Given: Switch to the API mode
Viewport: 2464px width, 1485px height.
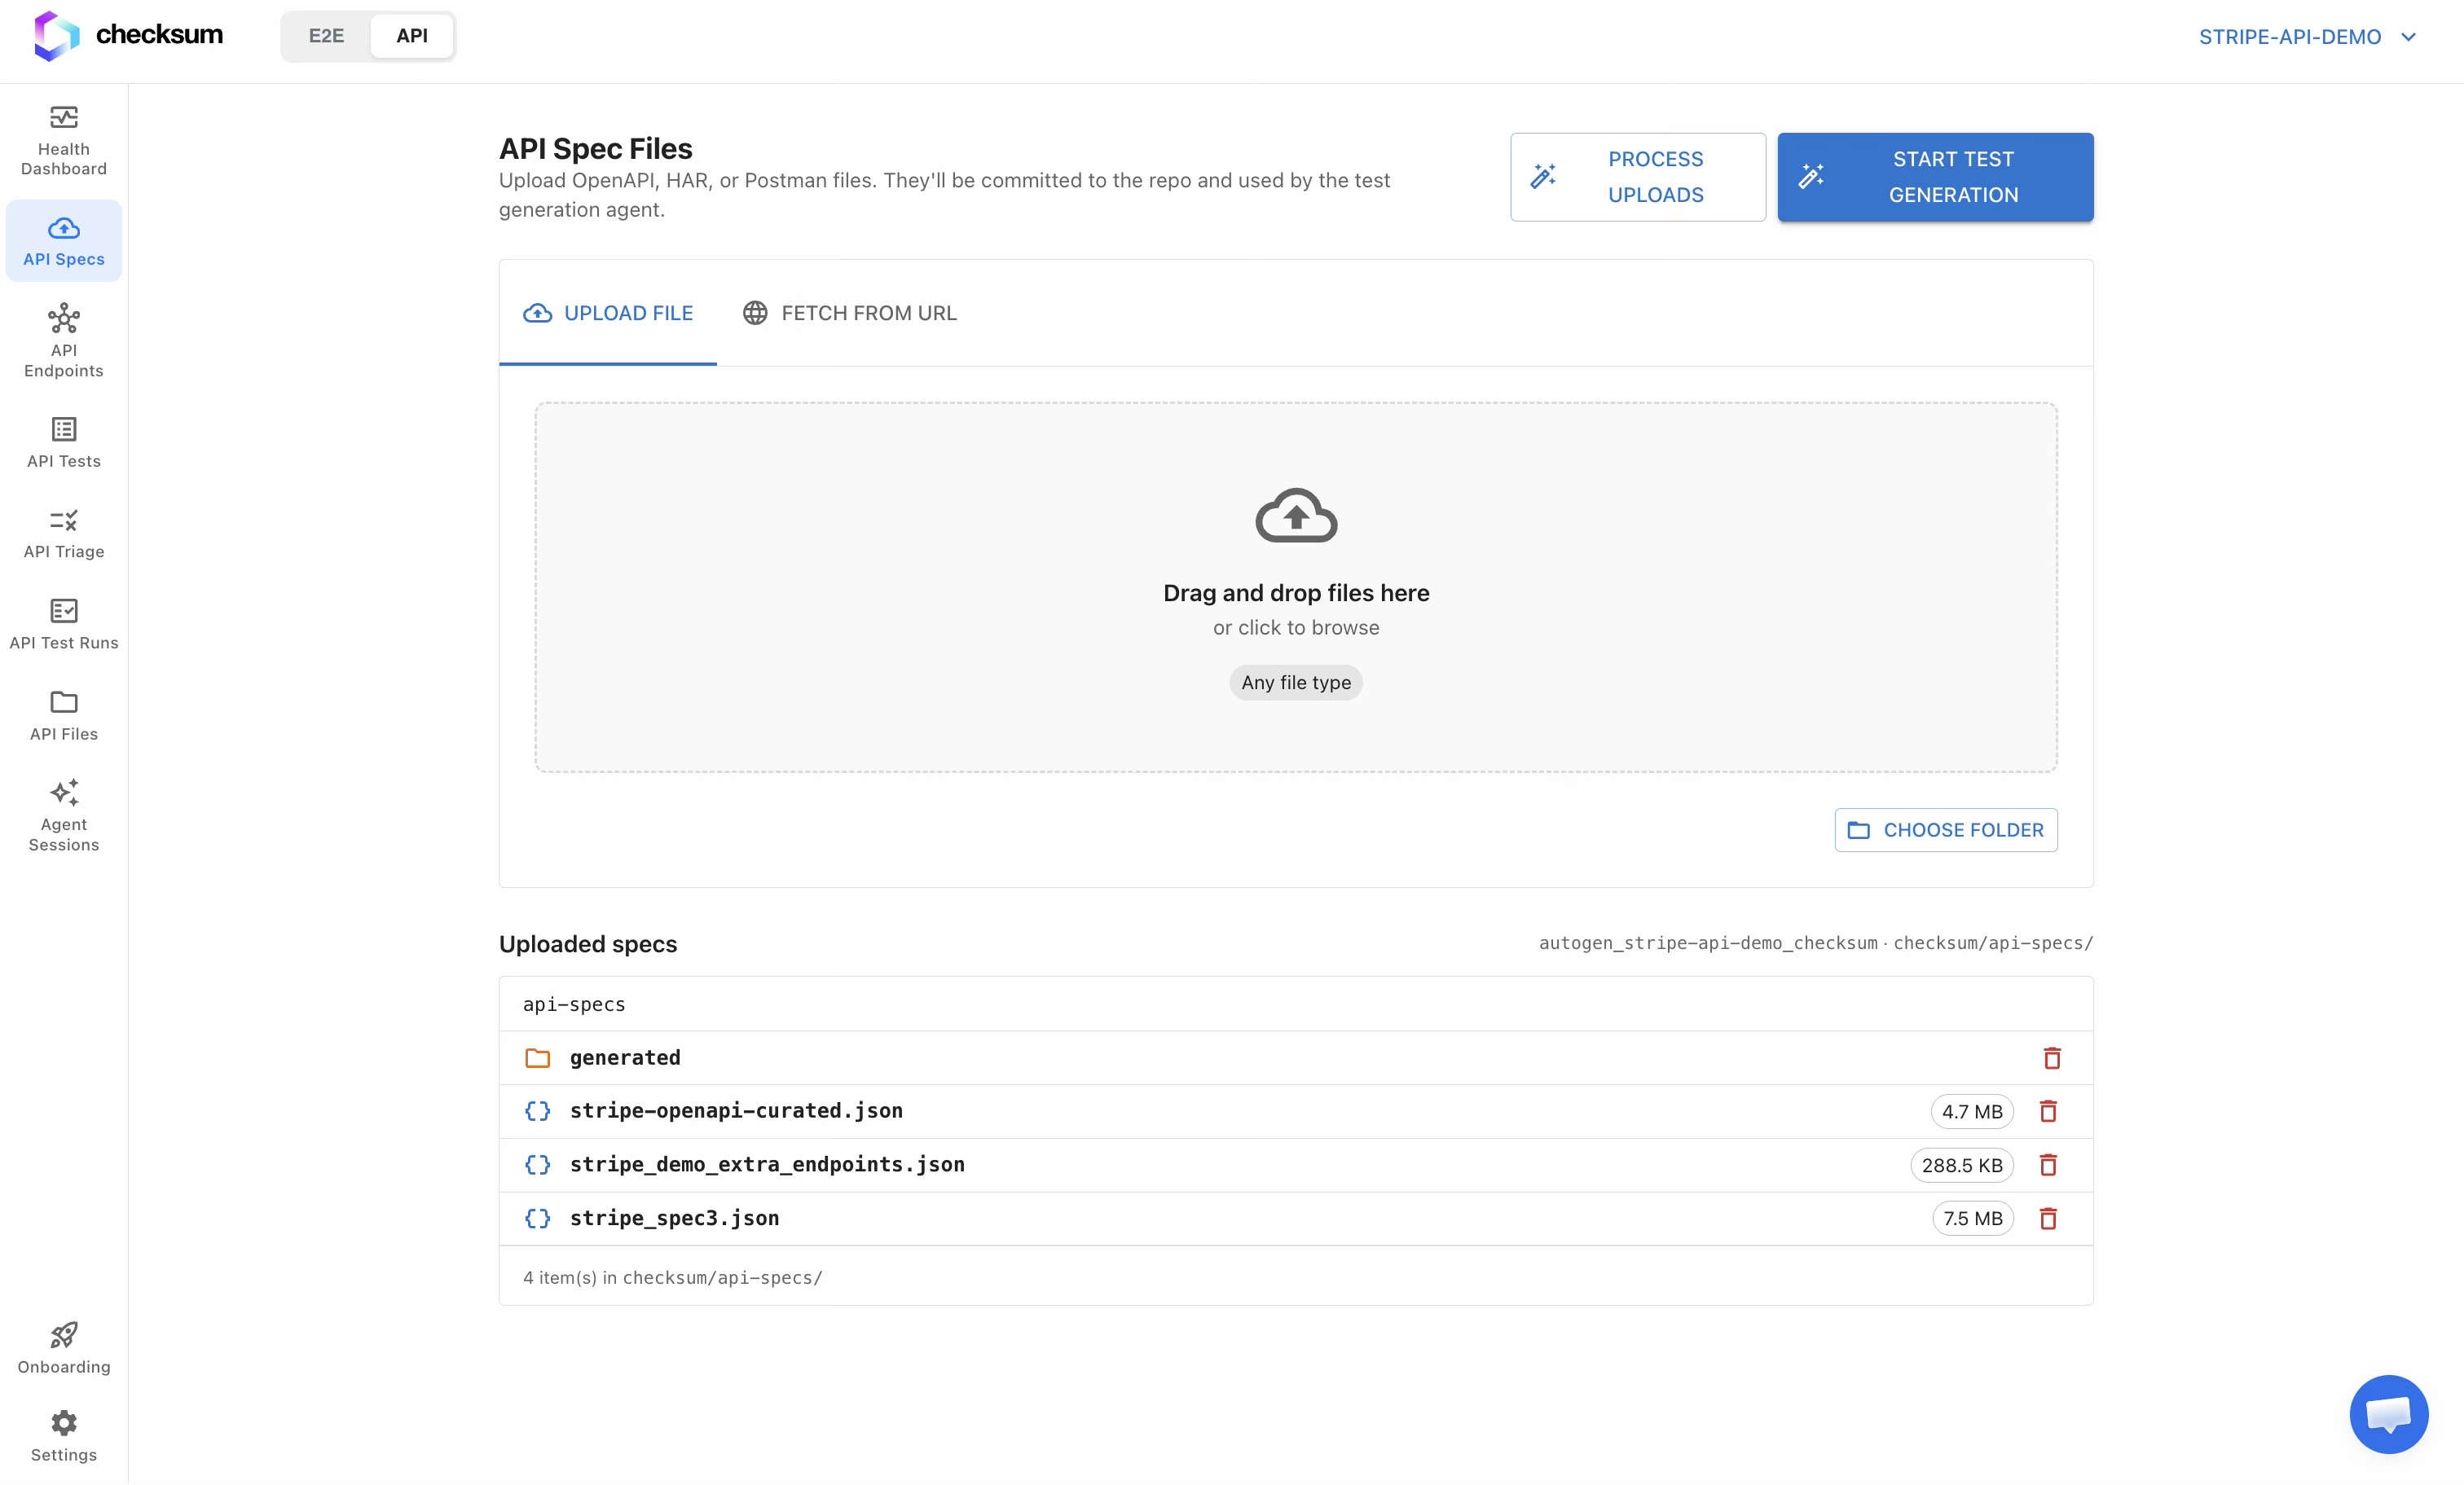Looking at the screenshot, I should pos(412,36).
